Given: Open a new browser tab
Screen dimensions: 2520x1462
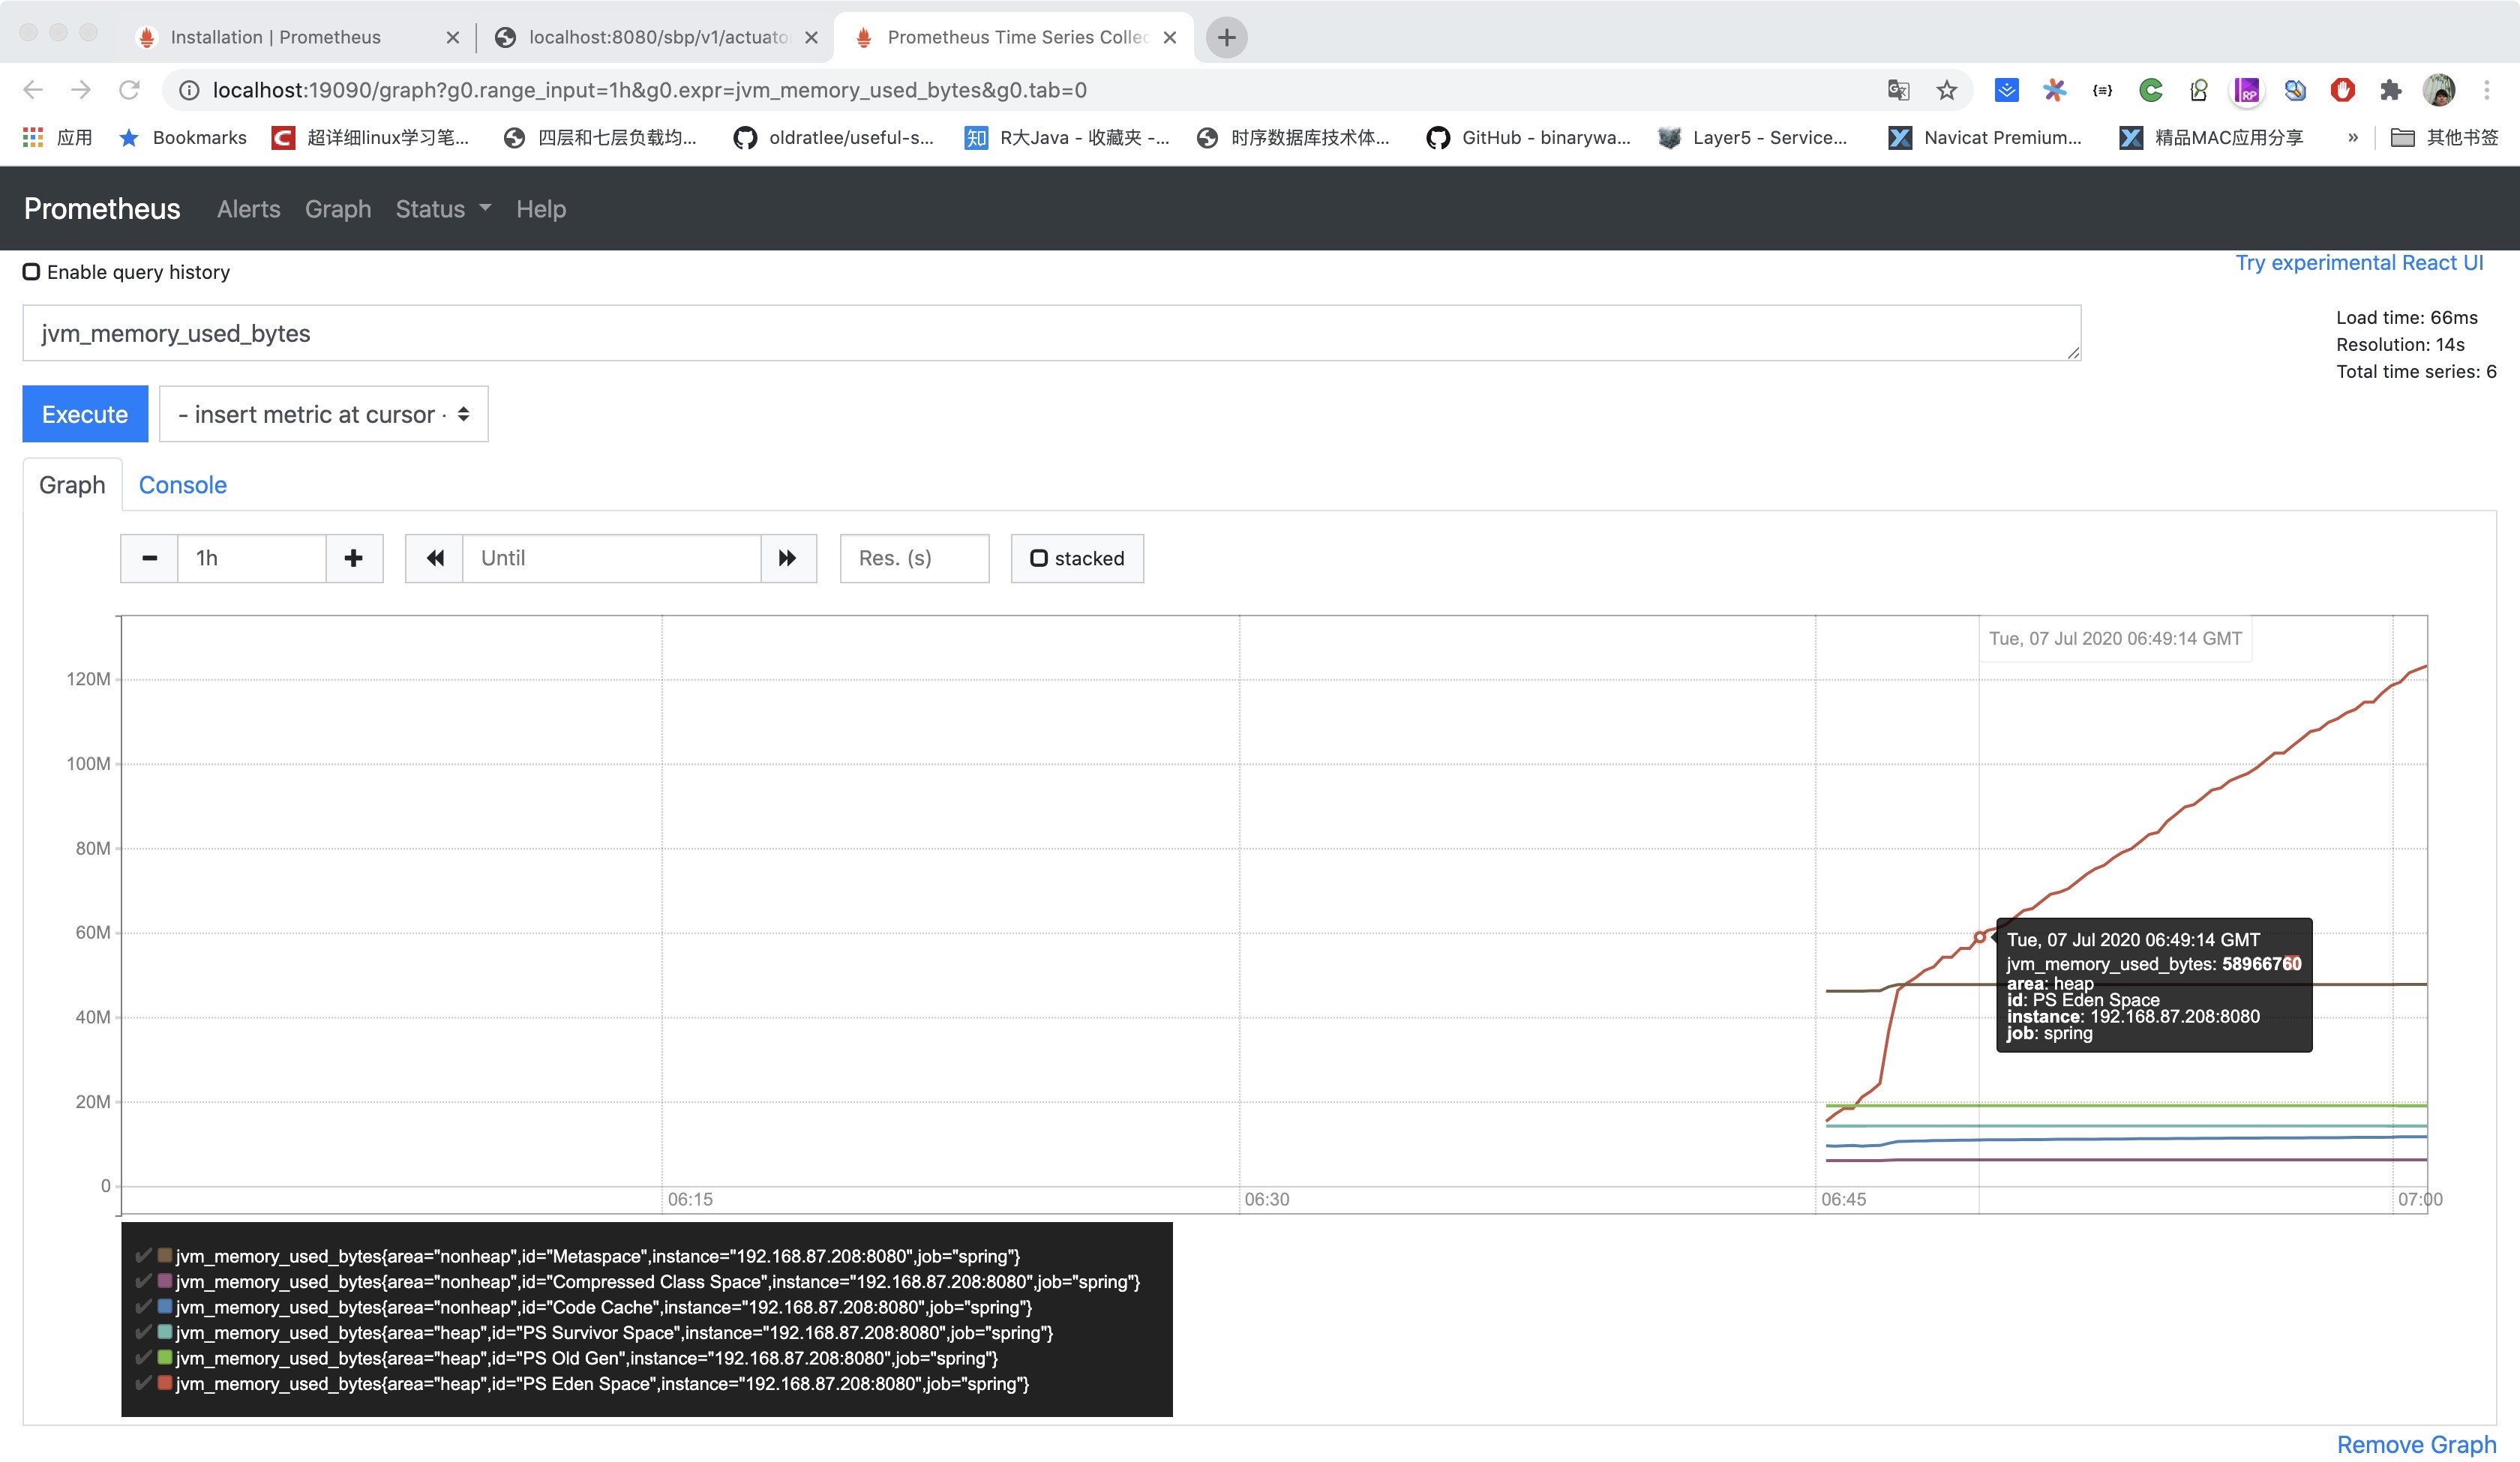Looking at the screenshot, I should tap(1226, 37).
